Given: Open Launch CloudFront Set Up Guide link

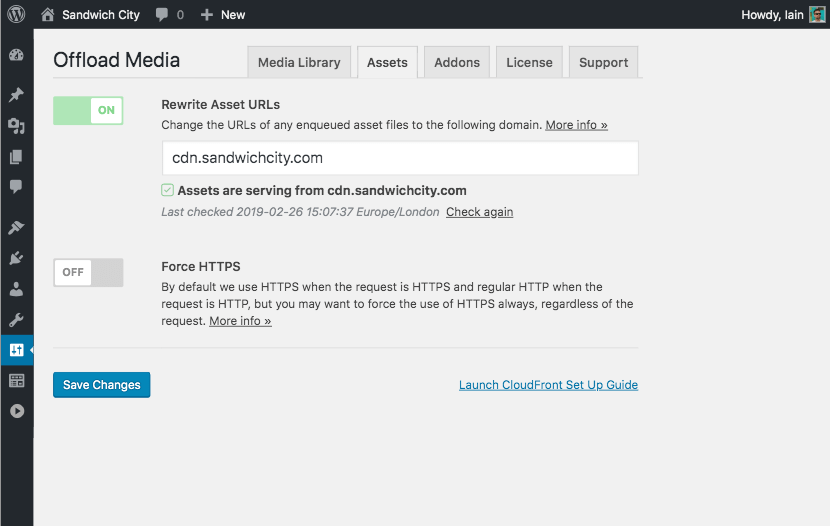Looking at the screenshot, I should 548,385.
